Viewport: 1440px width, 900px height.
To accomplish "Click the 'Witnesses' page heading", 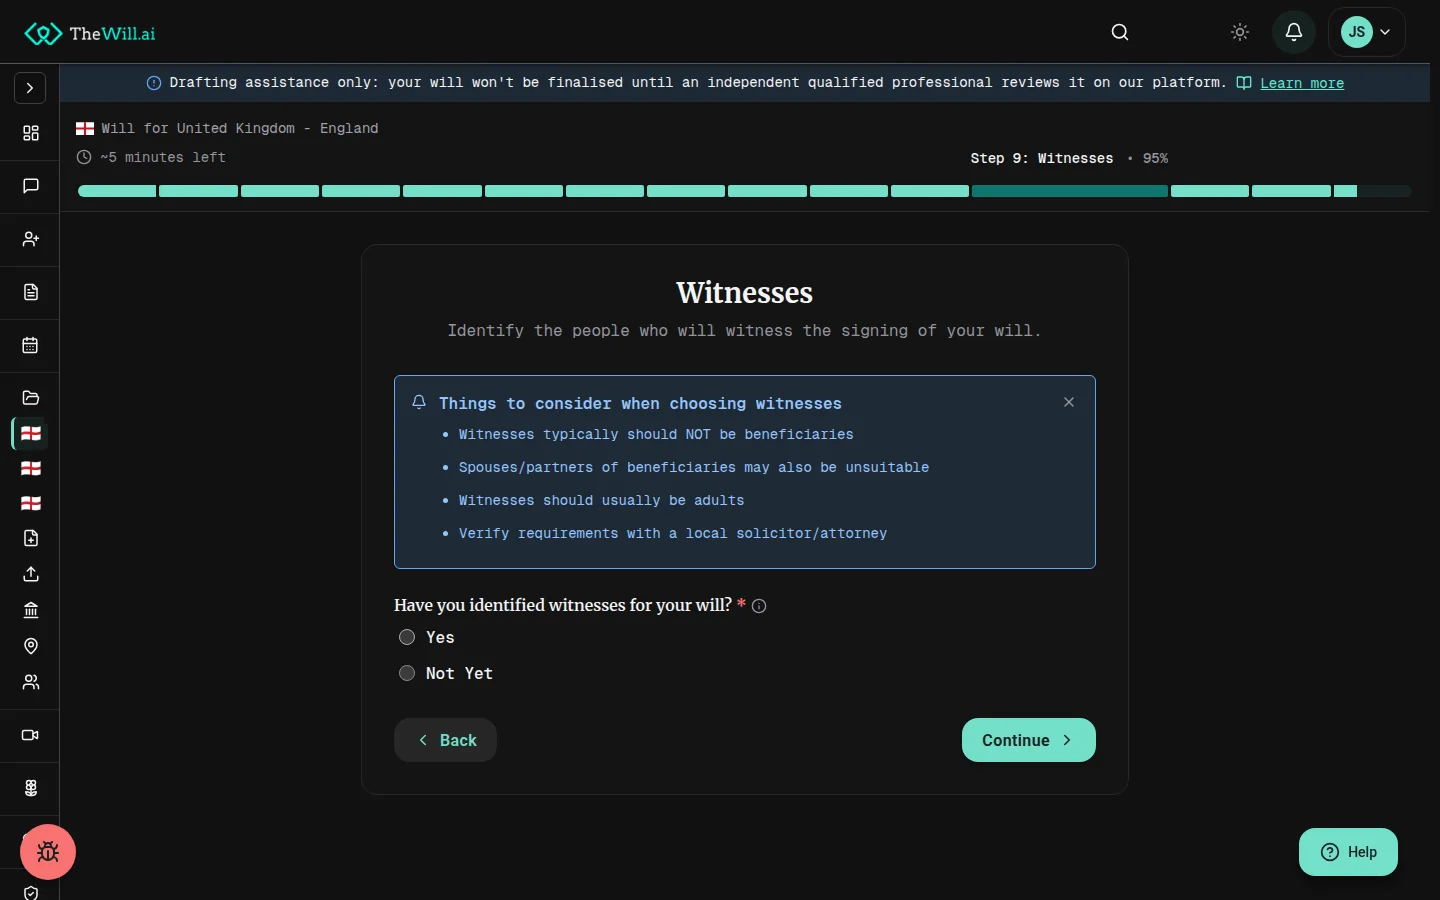I will [x=745, y=292].
